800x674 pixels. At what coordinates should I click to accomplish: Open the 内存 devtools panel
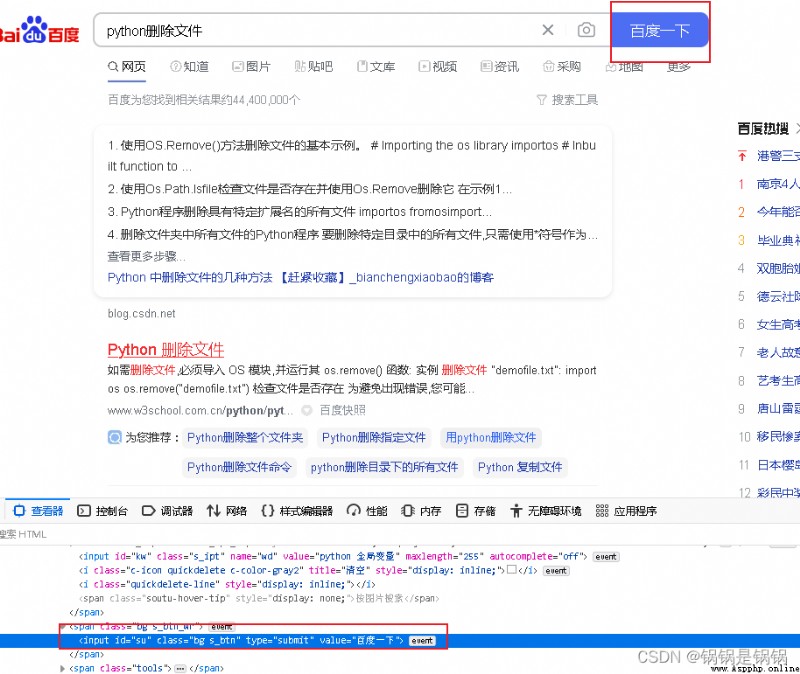(x=421, y=511)
